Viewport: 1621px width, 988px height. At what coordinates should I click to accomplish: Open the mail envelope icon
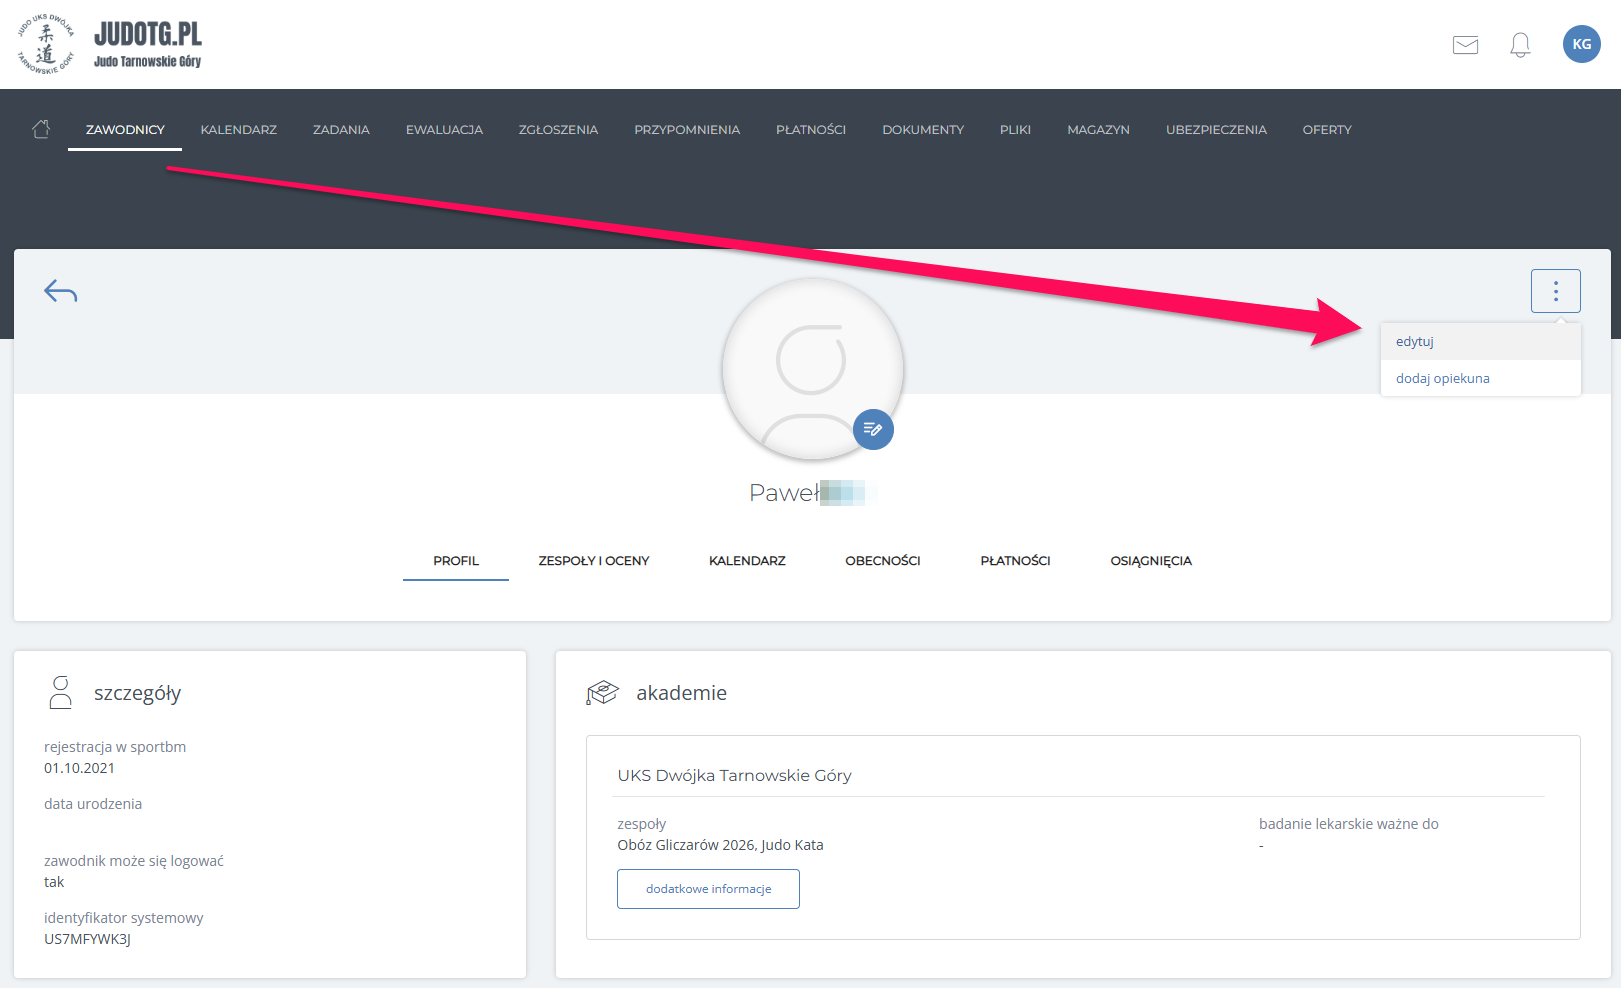(x=1465, y=45)
